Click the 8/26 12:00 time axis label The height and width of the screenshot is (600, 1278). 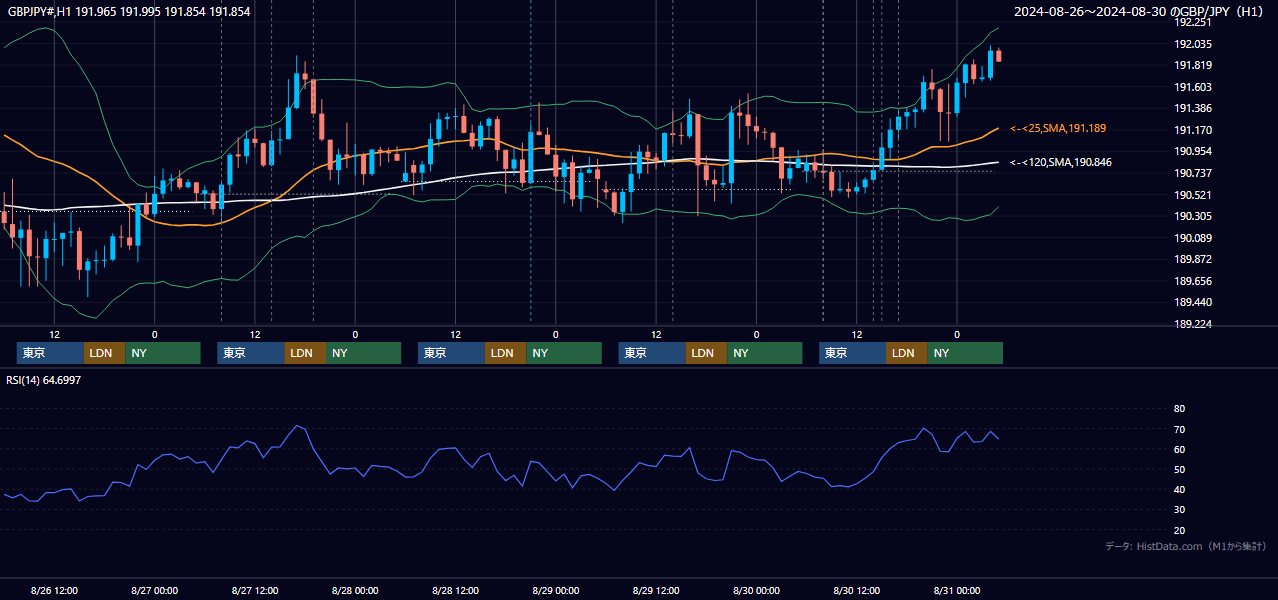tap(54, 590)
